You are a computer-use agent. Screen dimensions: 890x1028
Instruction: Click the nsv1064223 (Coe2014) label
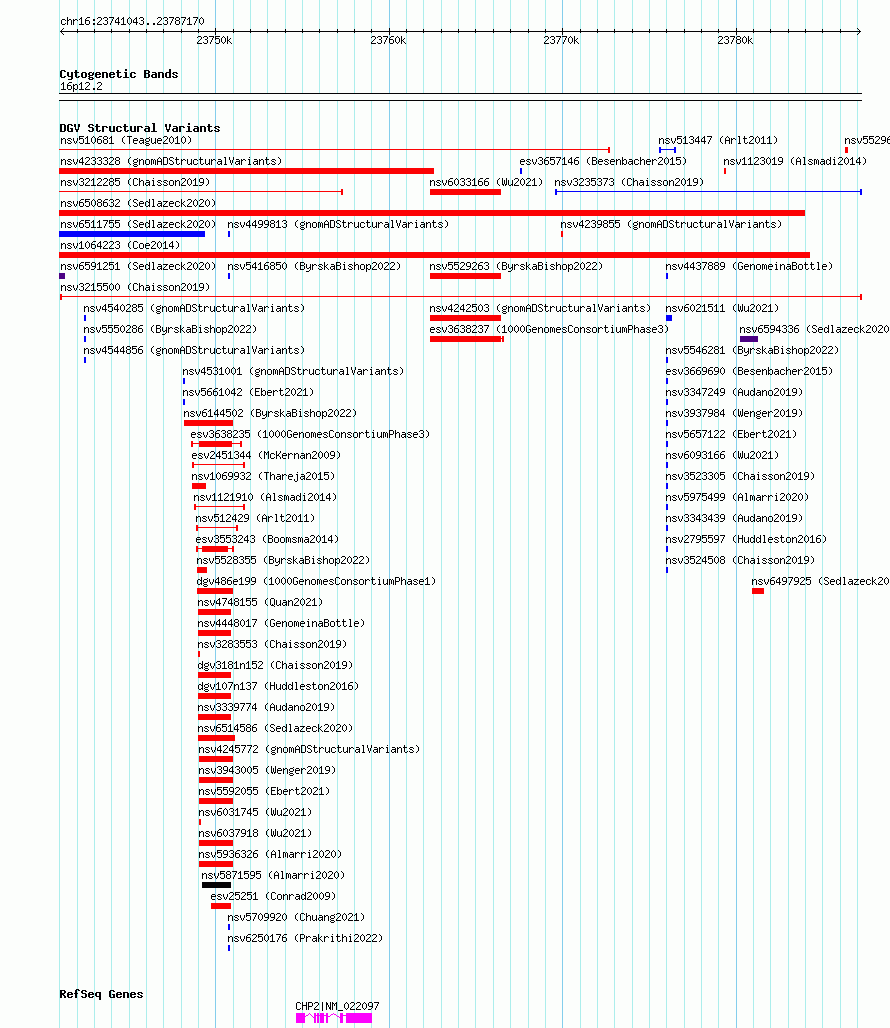(x=120, y=245)
